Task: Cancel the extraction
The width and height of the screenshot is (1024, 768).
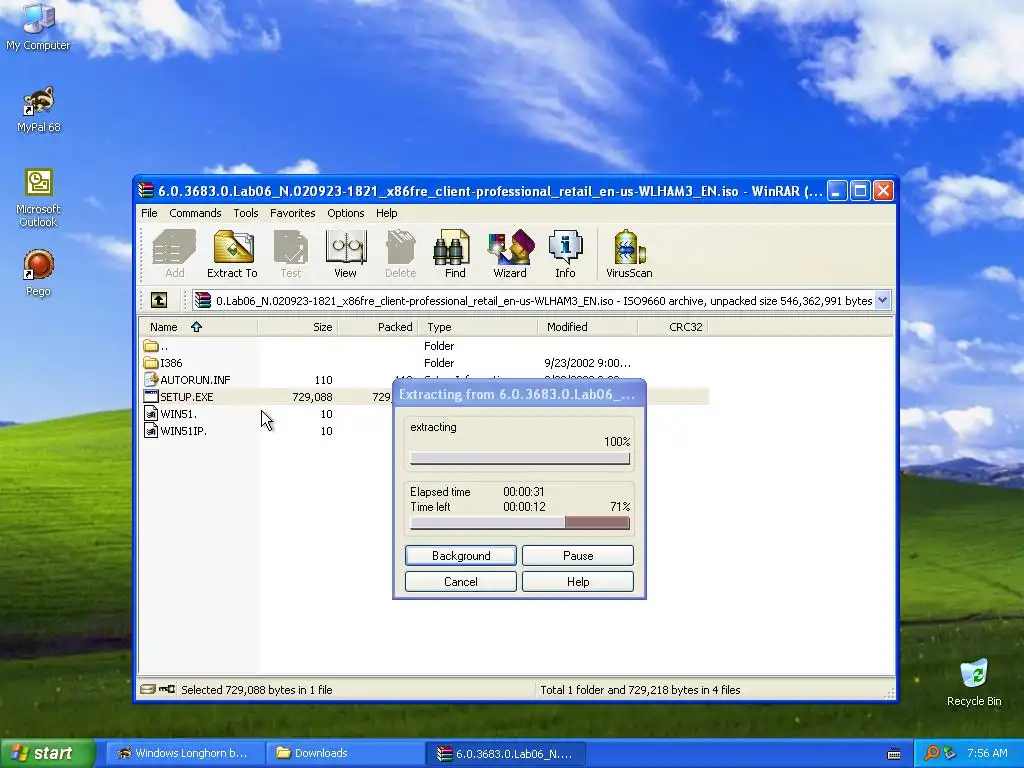Action: coord(461,582)
